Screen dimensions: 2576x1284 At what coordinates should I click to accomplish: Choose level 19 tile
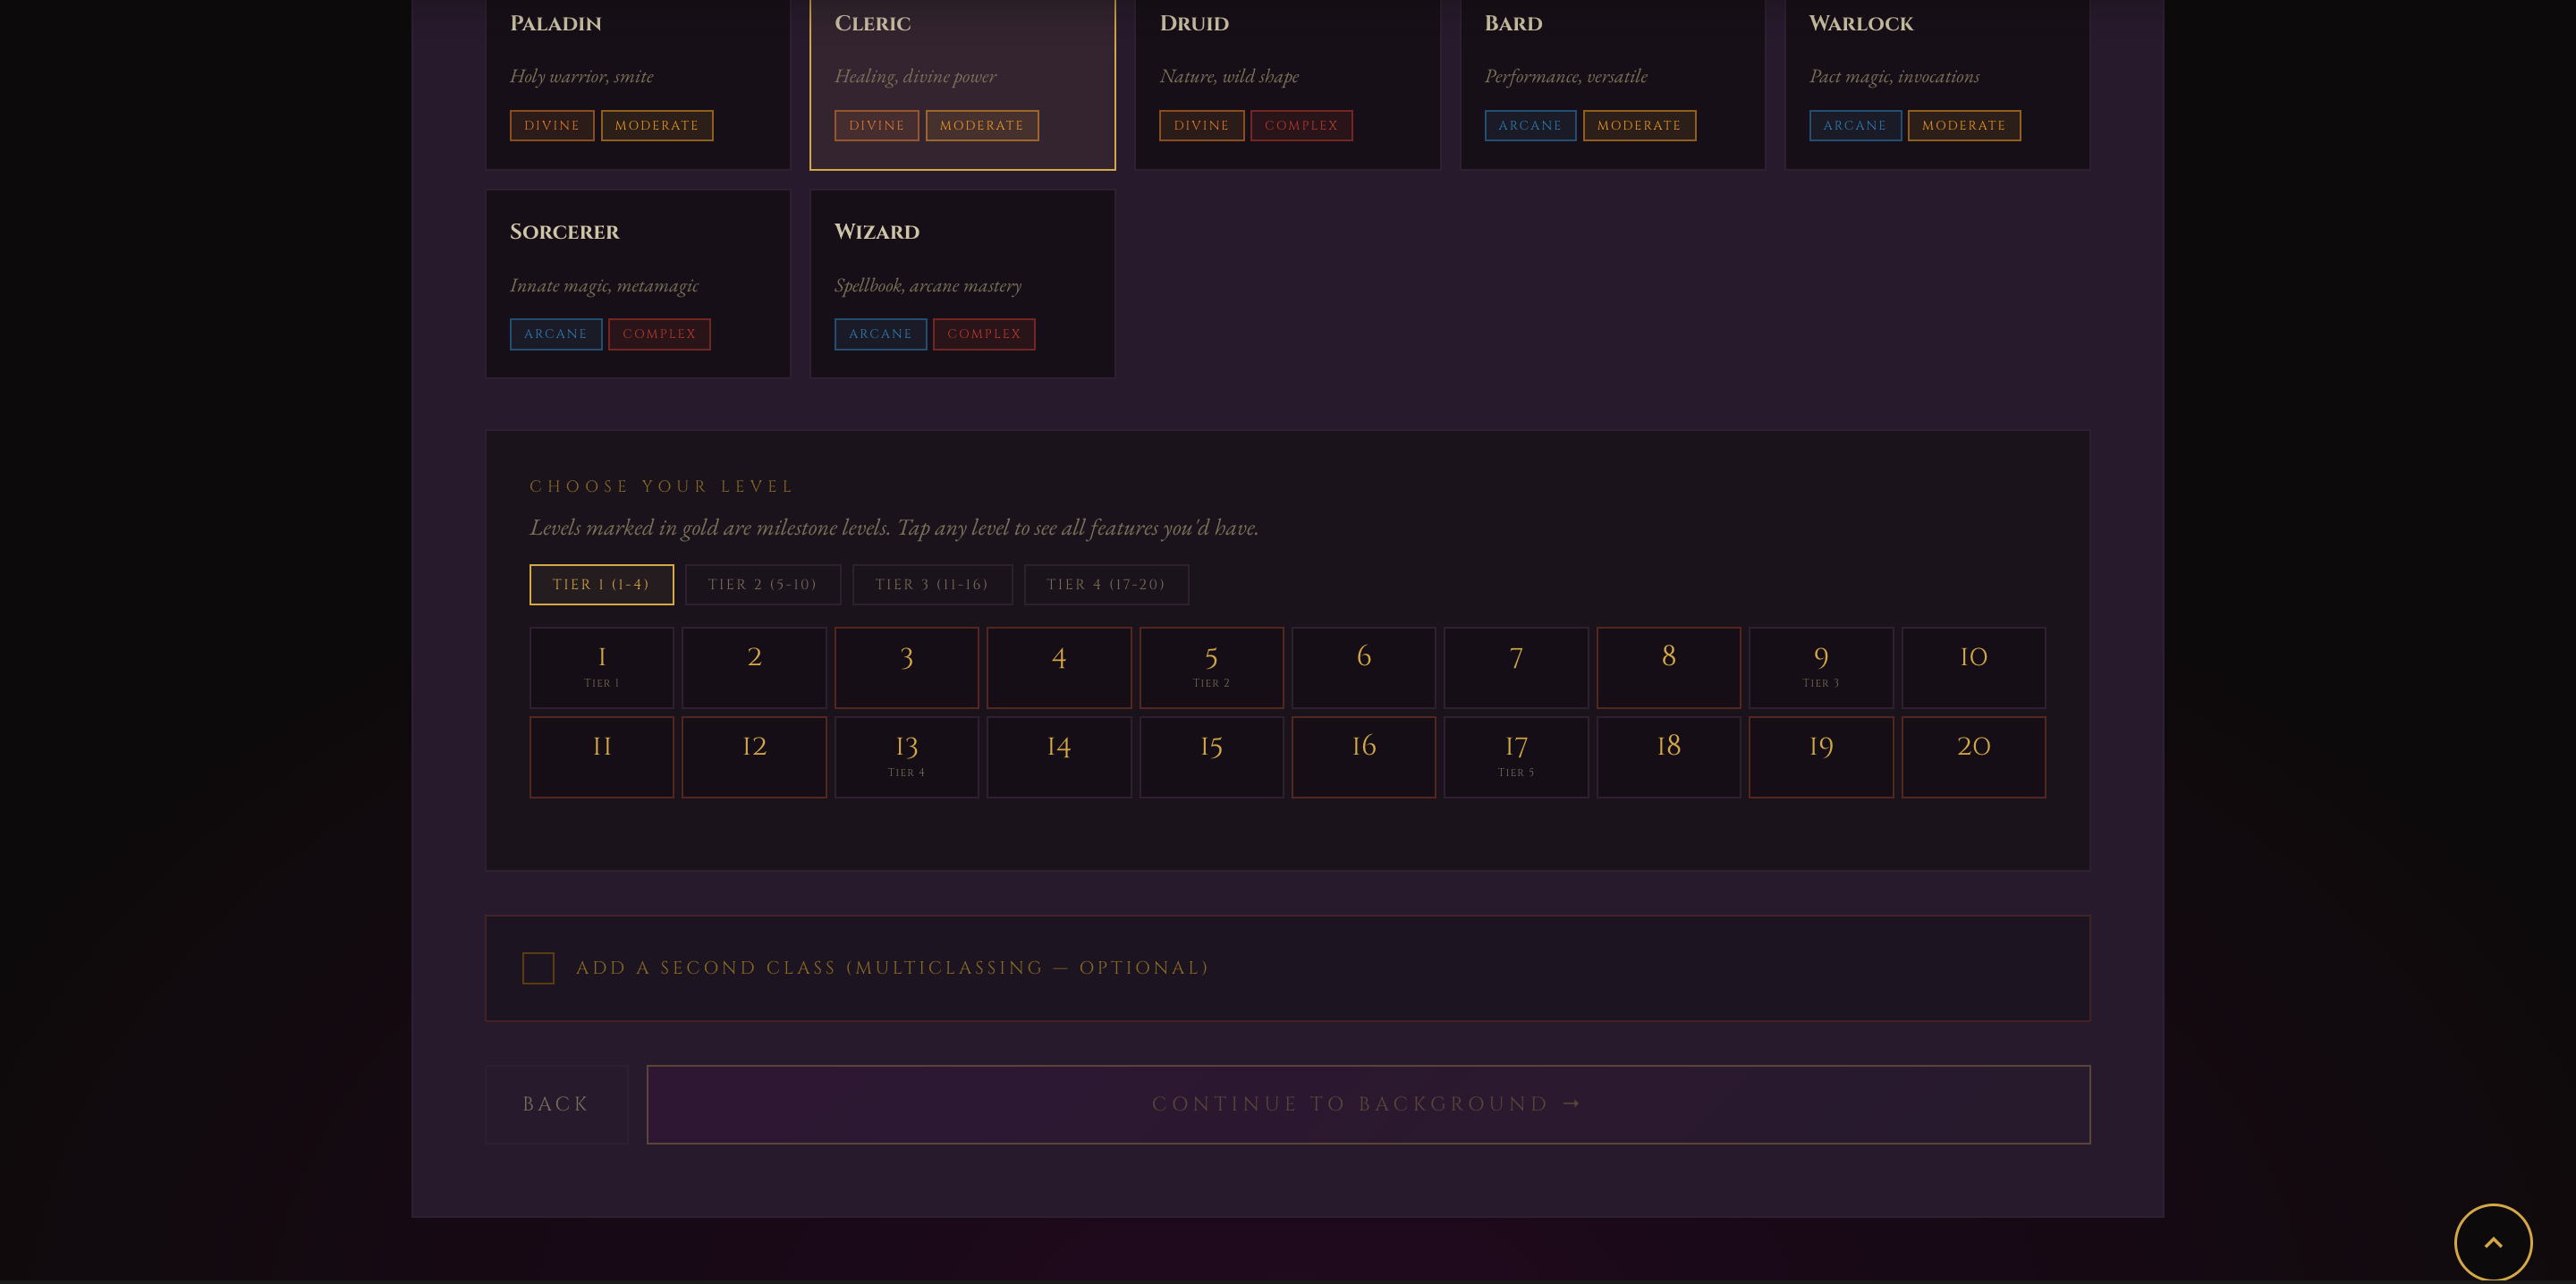[1821, 757]
